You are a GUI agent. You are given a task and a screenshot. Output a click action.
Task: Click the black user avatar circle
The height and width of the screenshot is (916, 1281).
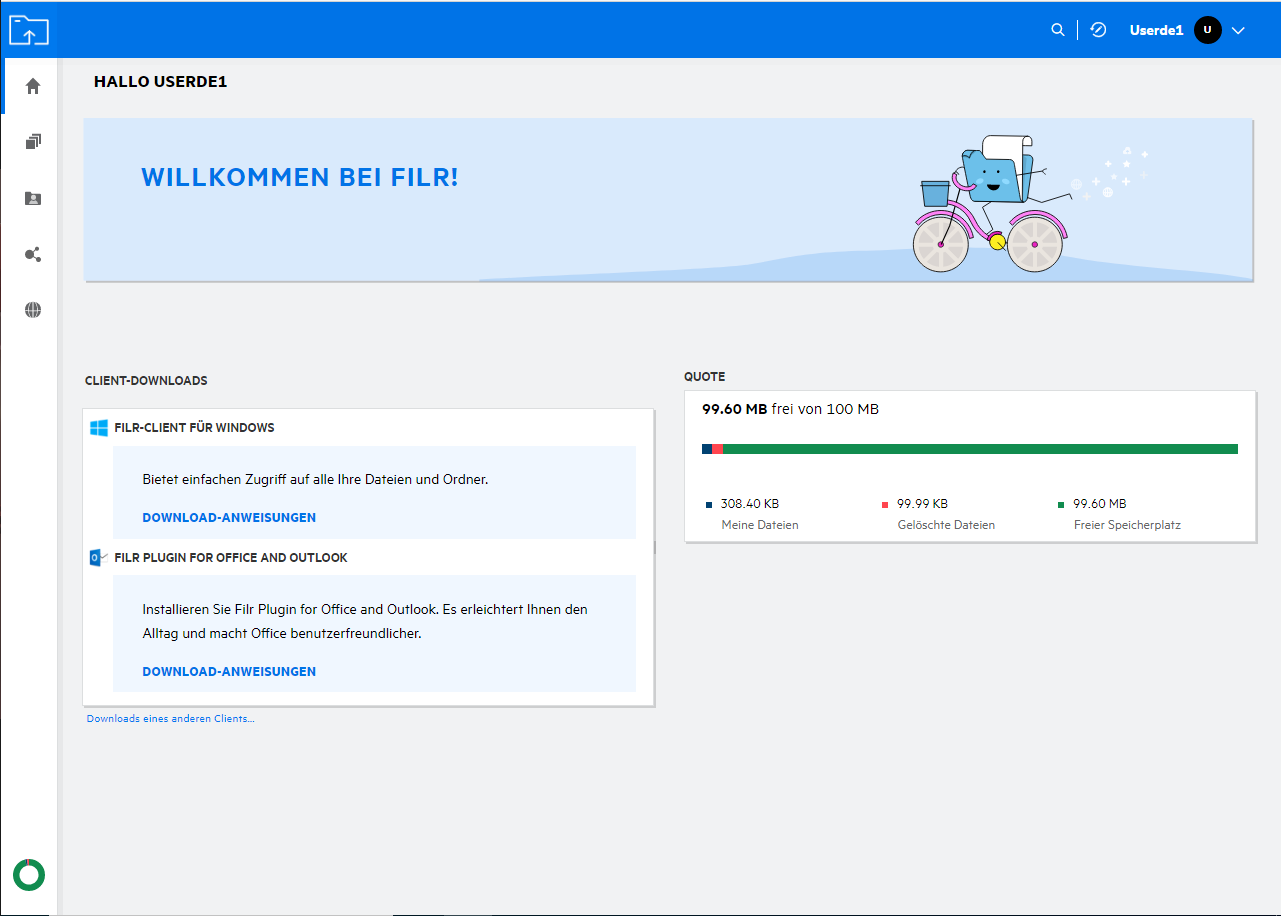[x=1207, y=30]
